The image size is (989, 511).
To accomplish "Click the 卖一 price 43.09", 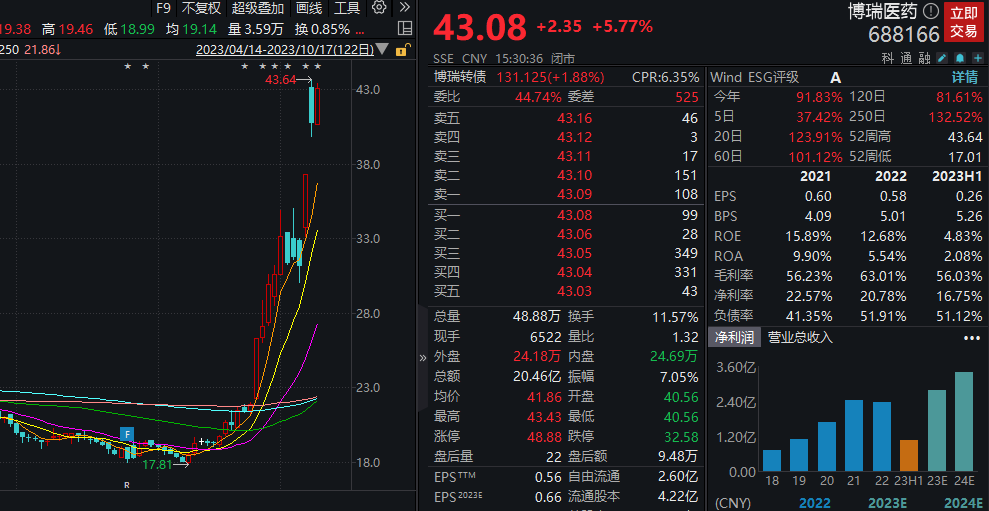I will point(576,194).
